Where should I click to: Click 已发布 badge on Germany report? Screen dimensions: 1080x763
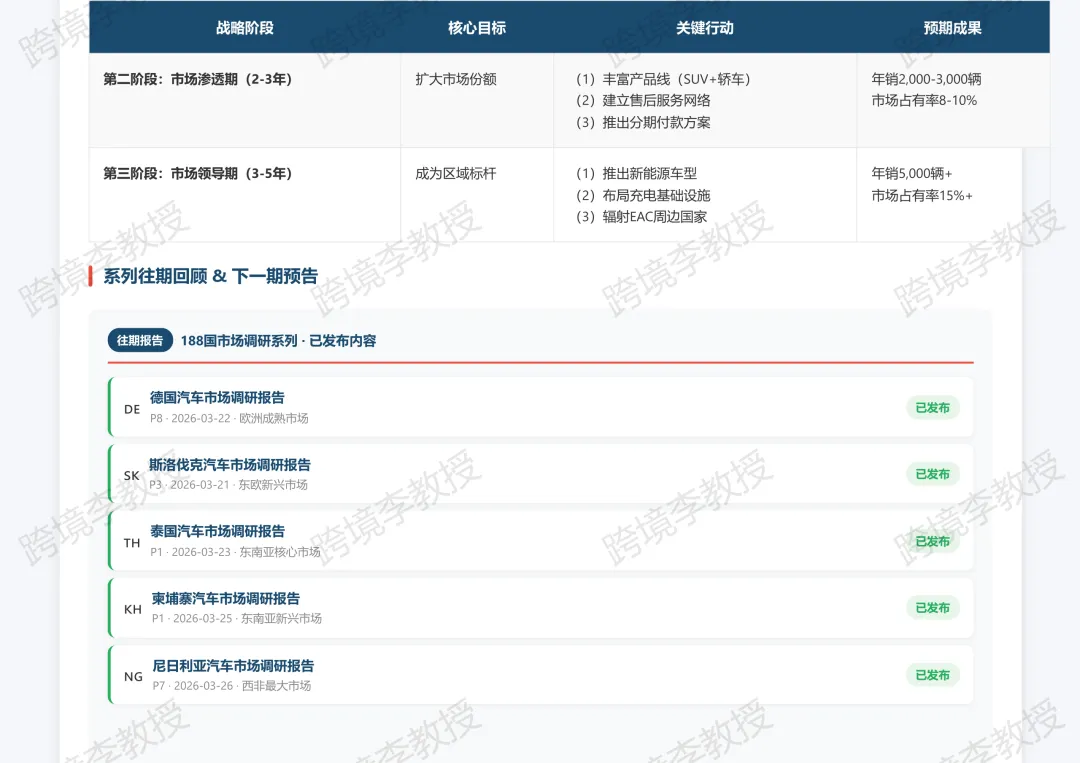pyautogui.click(x=932, y=408)
